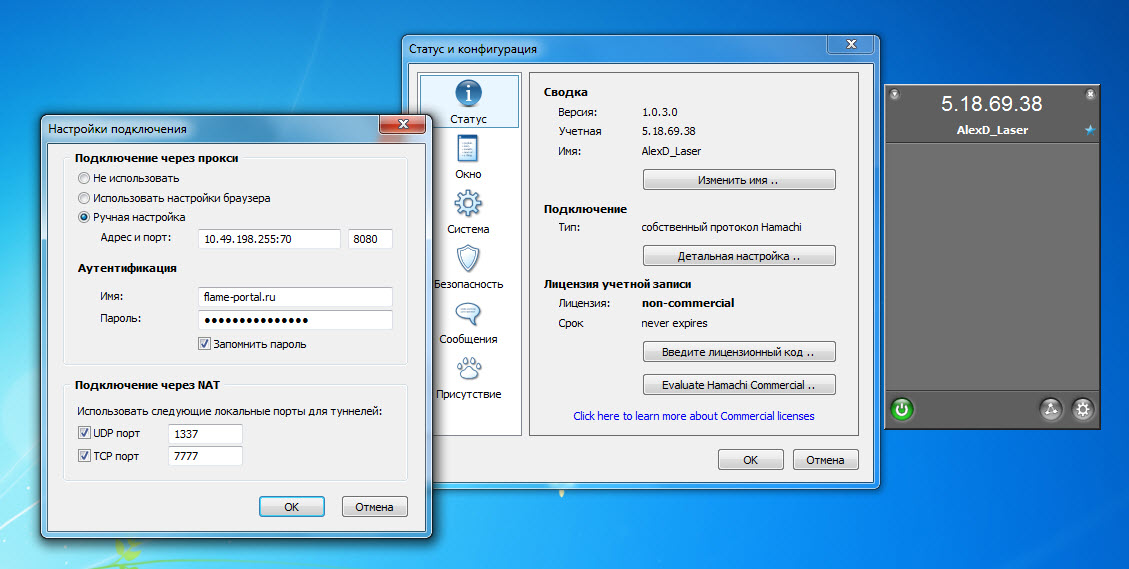
Task: Click the non-commercial license text
Action: click(x=688, y=303)
